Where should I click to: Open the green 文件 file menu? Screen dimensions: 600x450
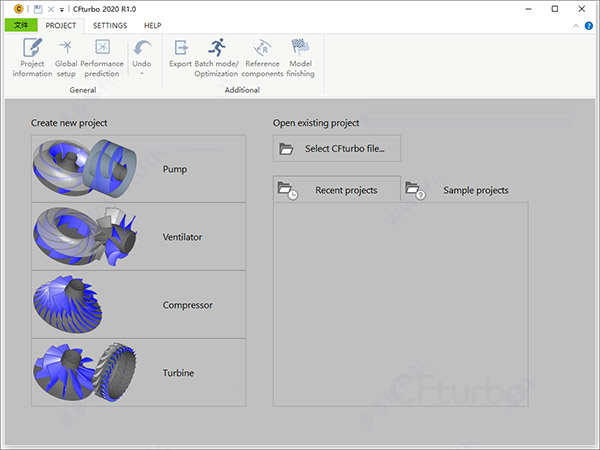tap(20, 25)
